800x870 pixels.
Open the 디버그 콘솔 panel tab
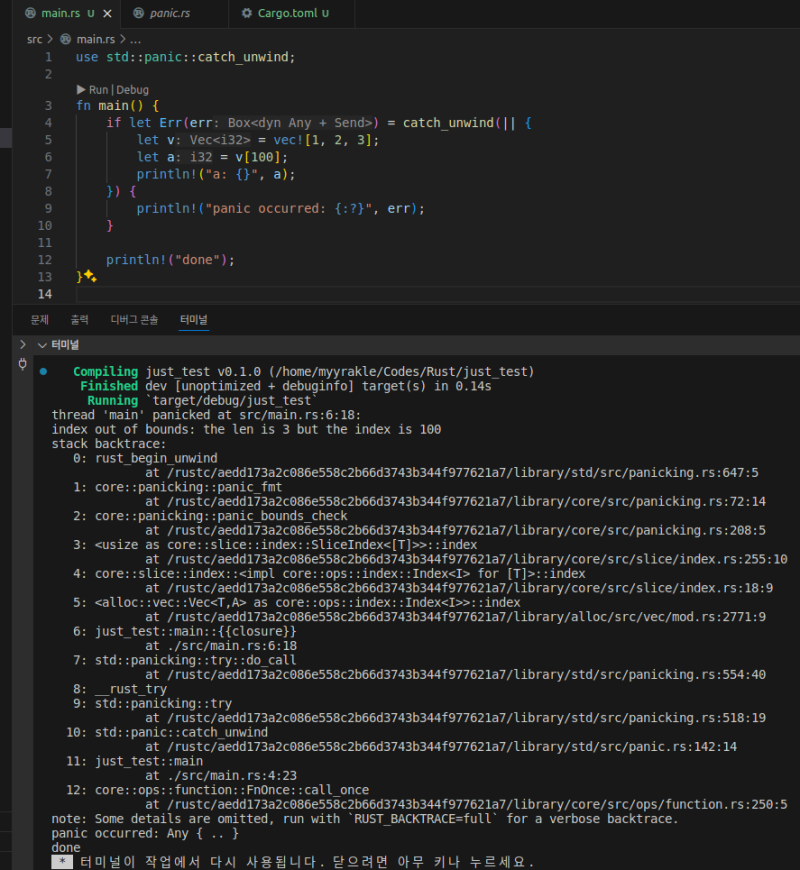click(x=134, y=320)
